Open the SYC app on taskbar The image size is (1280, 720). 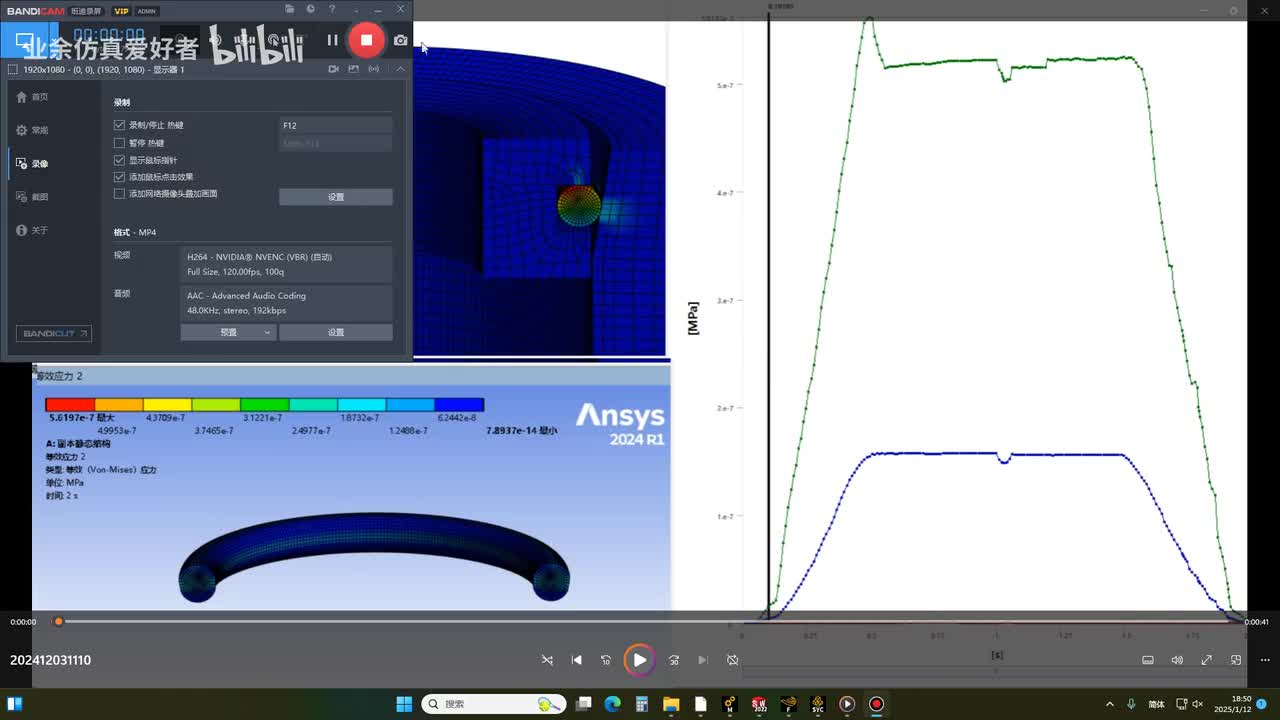coord(818,704)
